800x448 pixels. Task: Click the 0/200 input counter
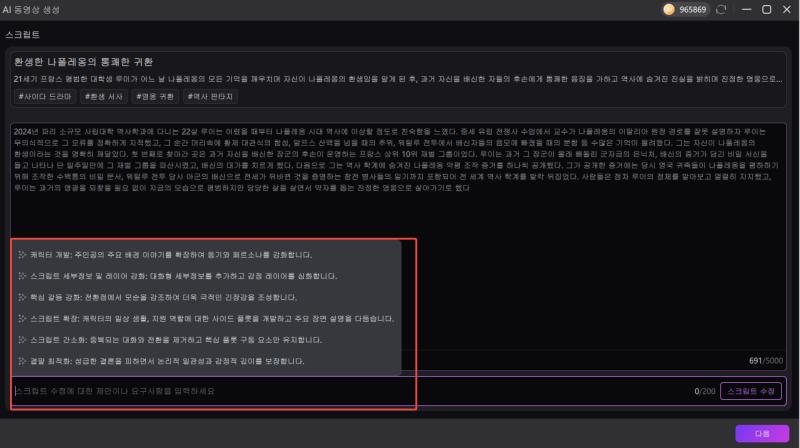pyautogui.click(x=705, y=391)
